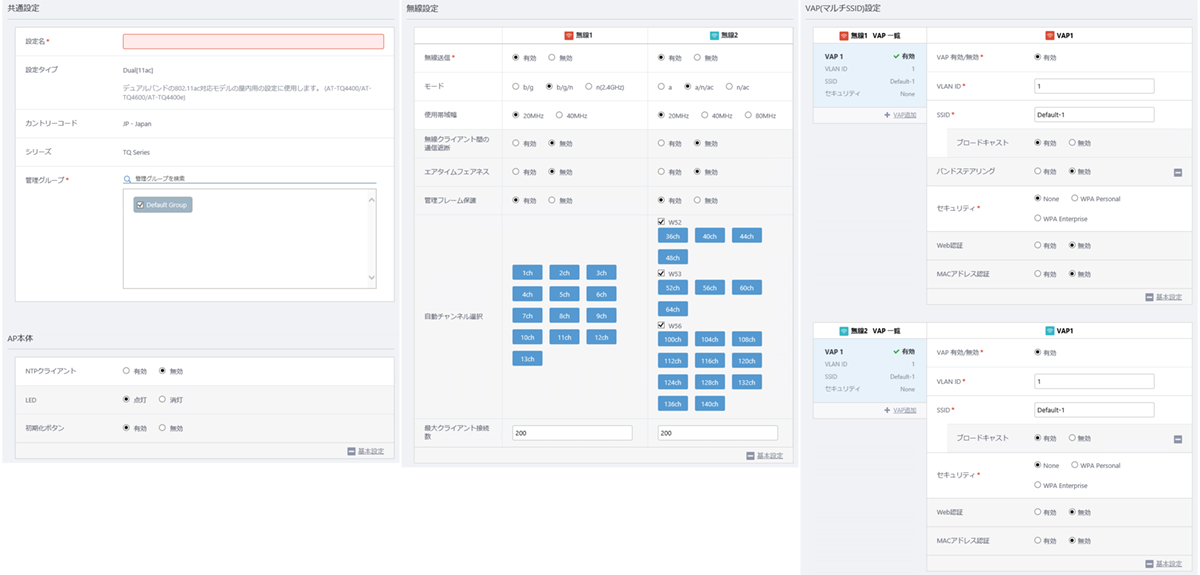The image size is (1200, 575).
Task: Click the 64ch channel button
Action: (673, 309)
